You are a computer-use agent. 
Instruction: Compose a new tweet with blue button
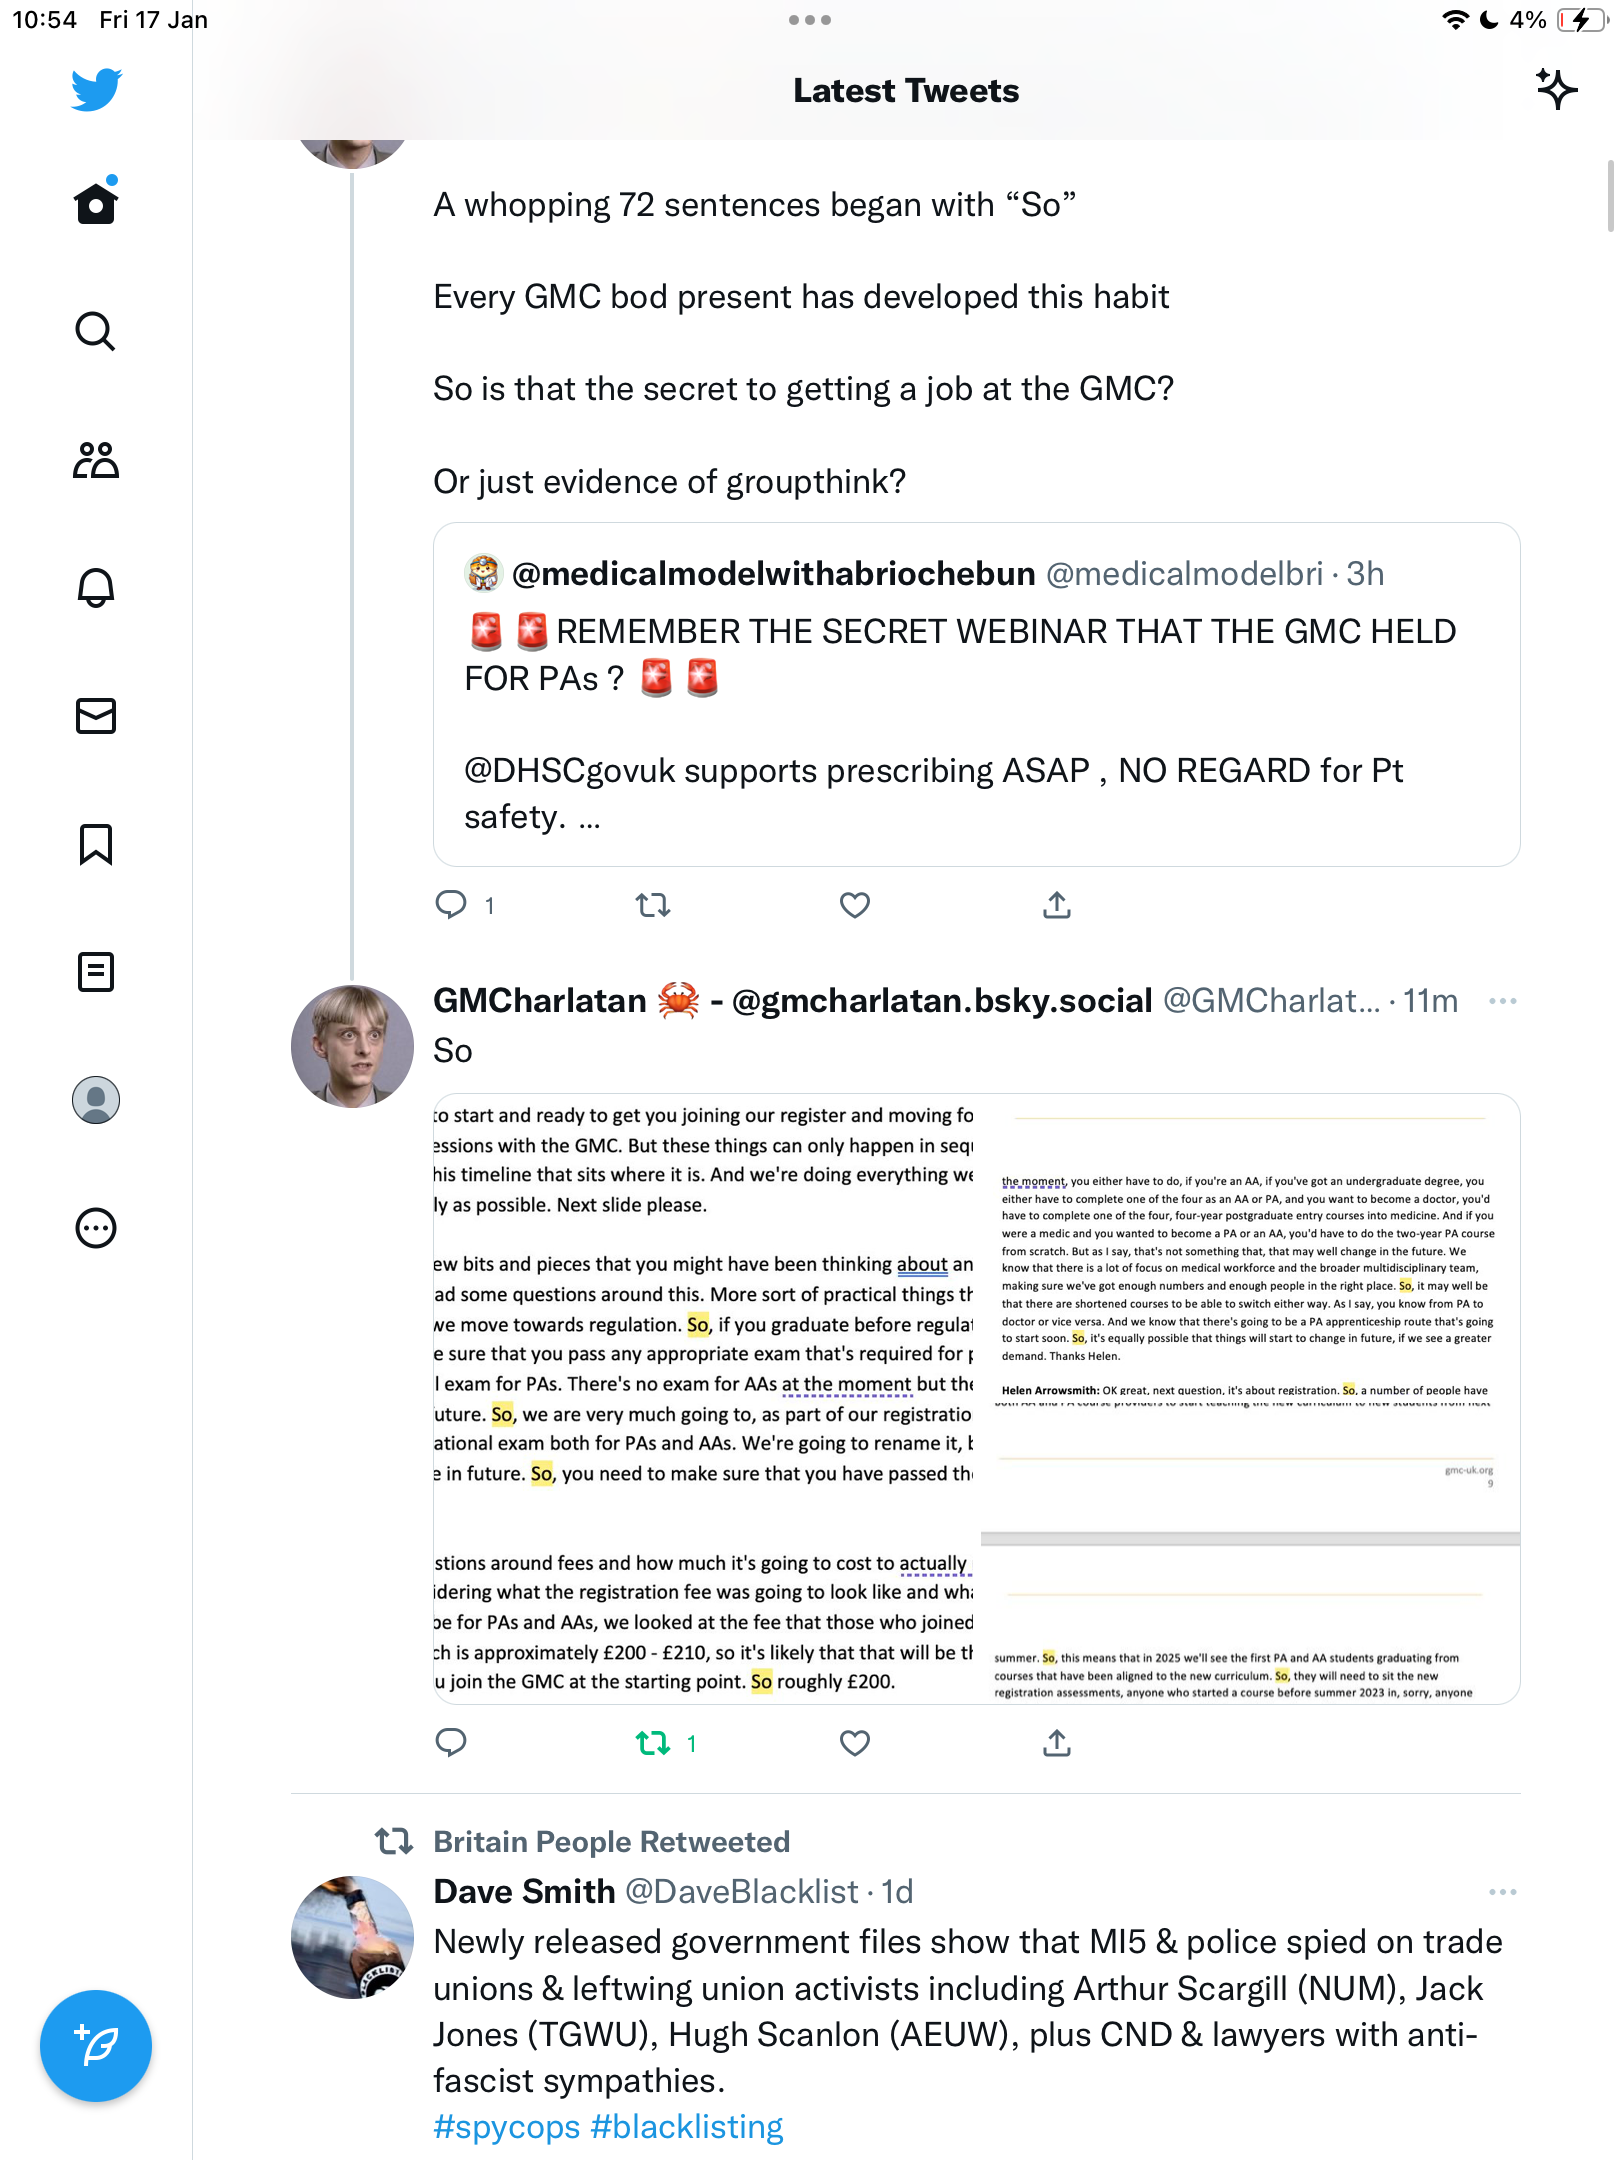click(x=96, y=2046)
